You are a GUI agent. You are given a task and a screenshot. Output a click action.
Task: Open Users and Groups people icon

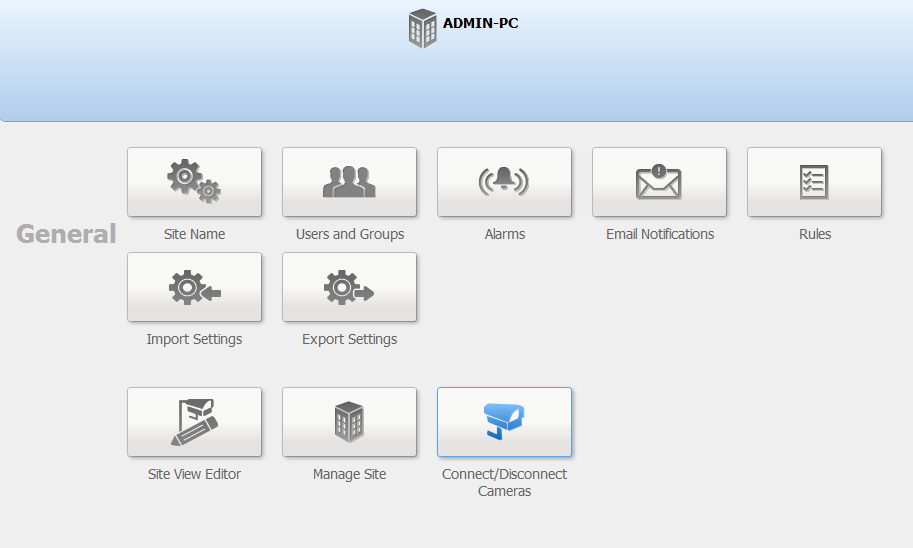349,182
